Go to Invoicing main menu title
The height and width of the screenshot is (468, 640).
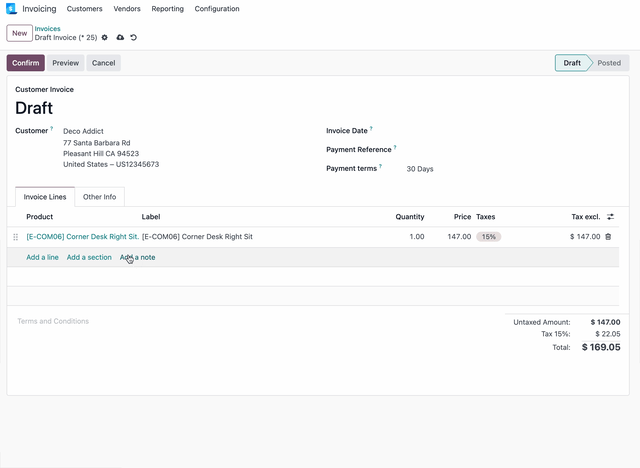coord(39,9)
